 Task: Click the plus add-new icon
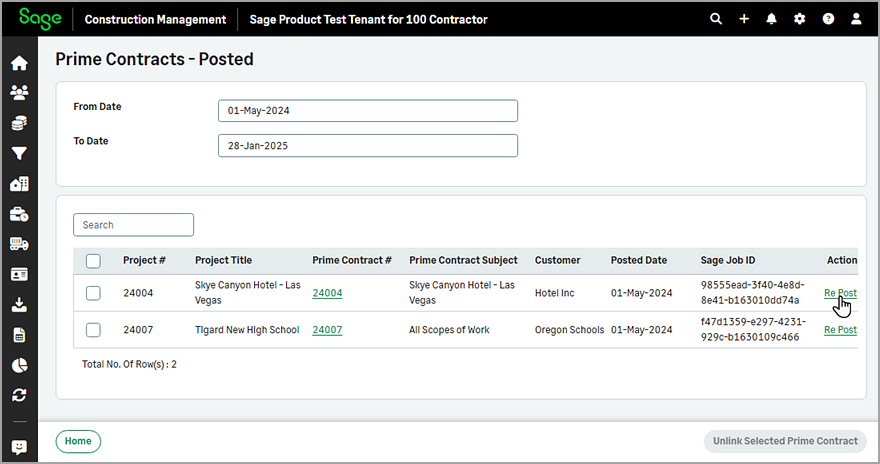[x=744, y=19]
